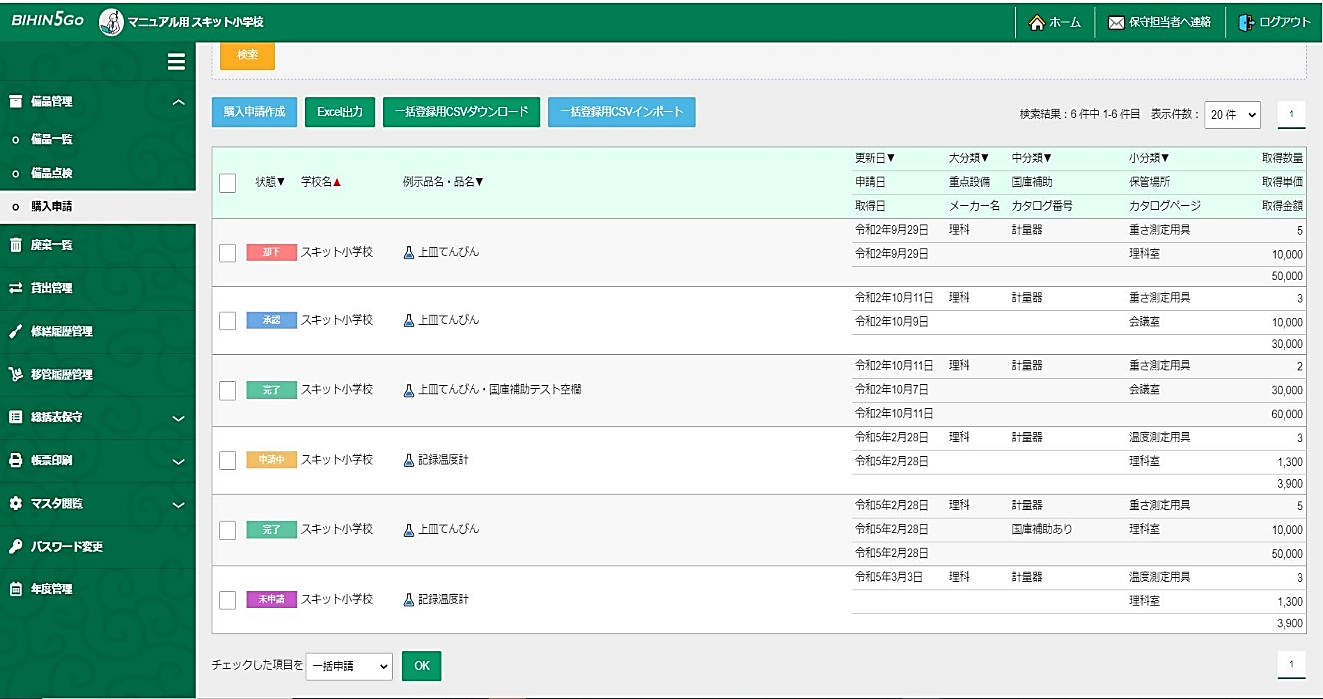Open the 表示件数 20件 dropdown
The height and width of the screenshot is (699, 1323).
(x=1232, y=114)
